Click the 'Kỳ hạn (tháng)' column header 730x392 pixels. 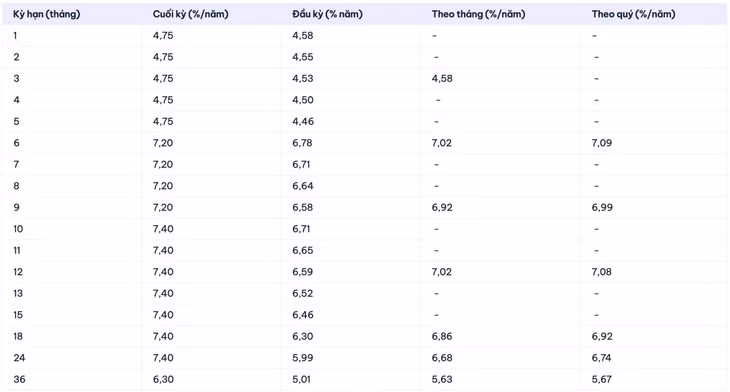[47, 14]
